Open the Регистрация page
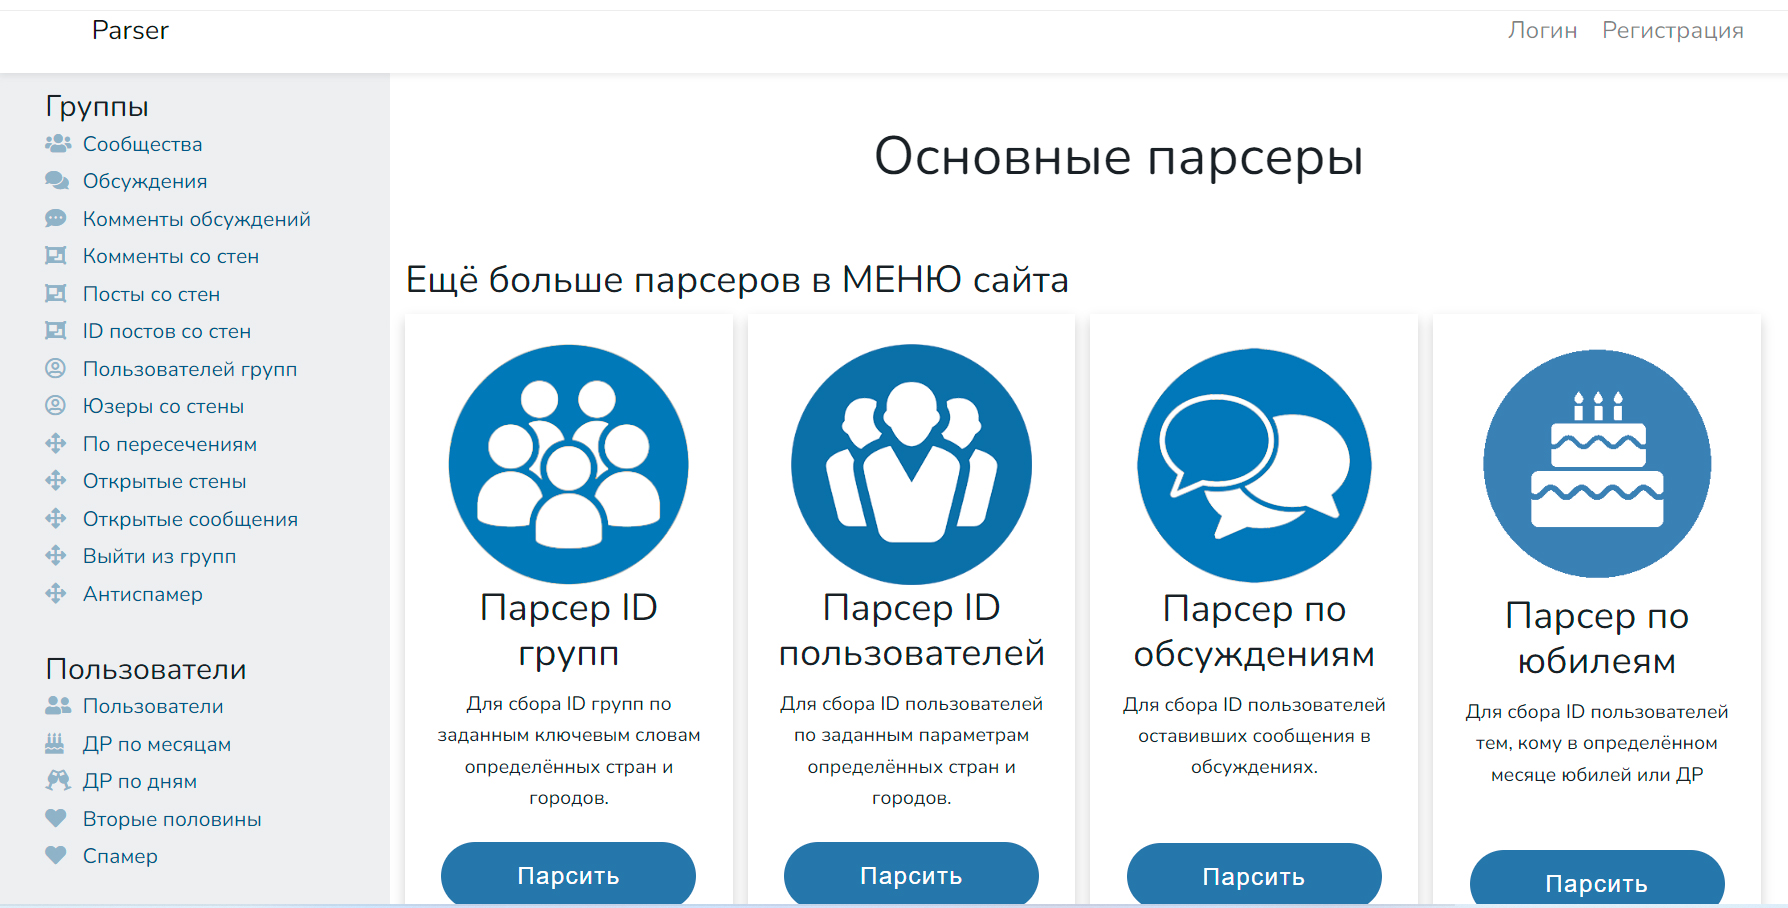 click(x=1672, y=31)
